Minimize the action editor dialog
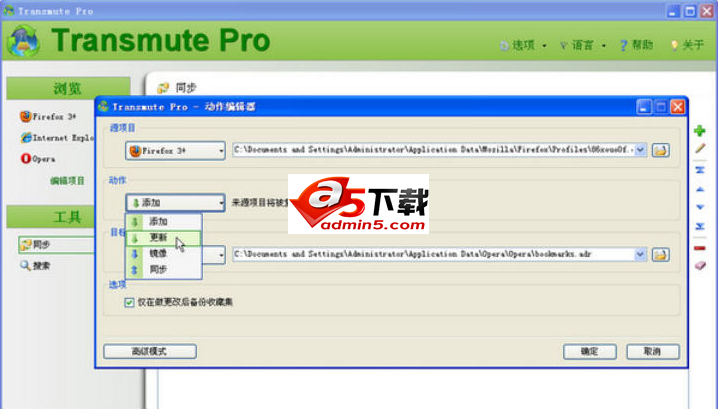Image resolution: width=718 pixels, height=409 pixels. 643,107
